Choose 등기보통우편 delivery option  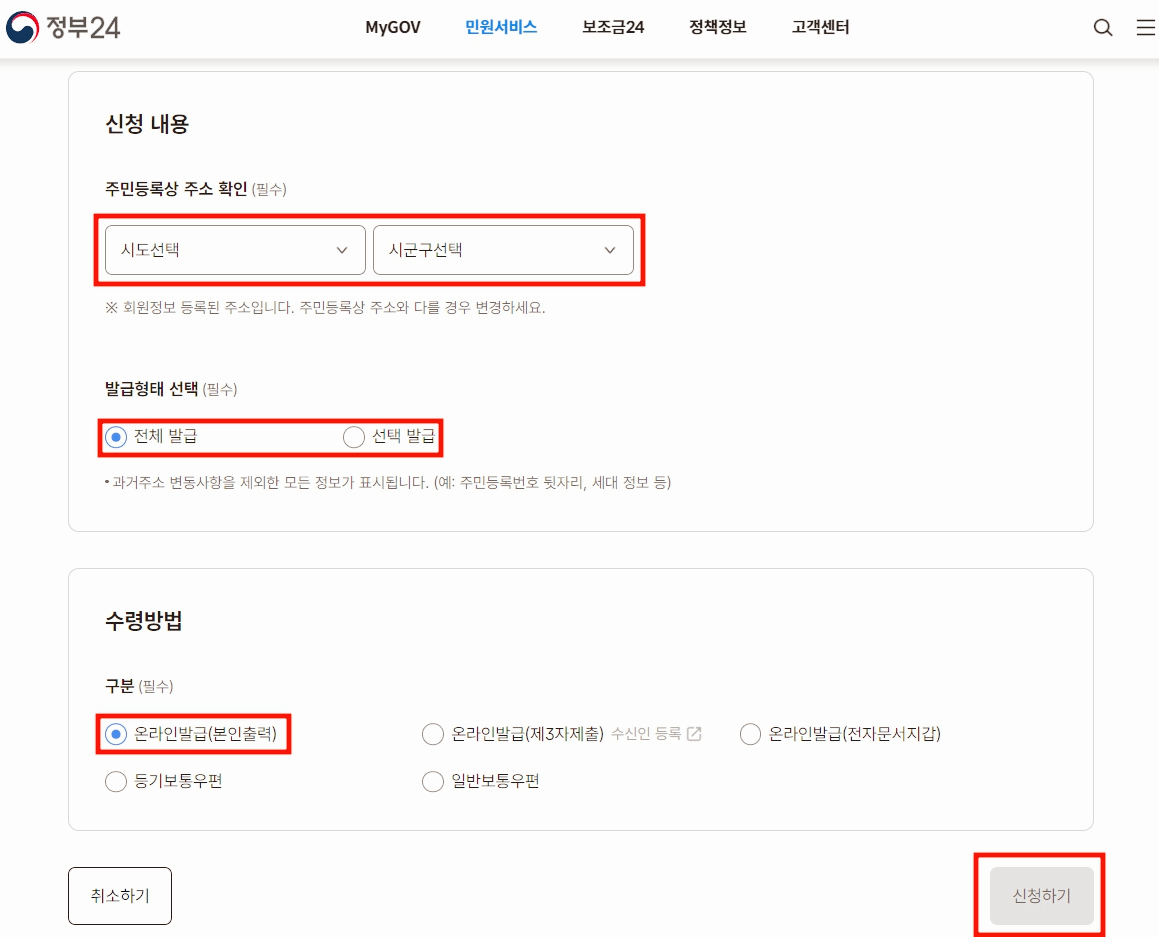(x=115, y=781)
